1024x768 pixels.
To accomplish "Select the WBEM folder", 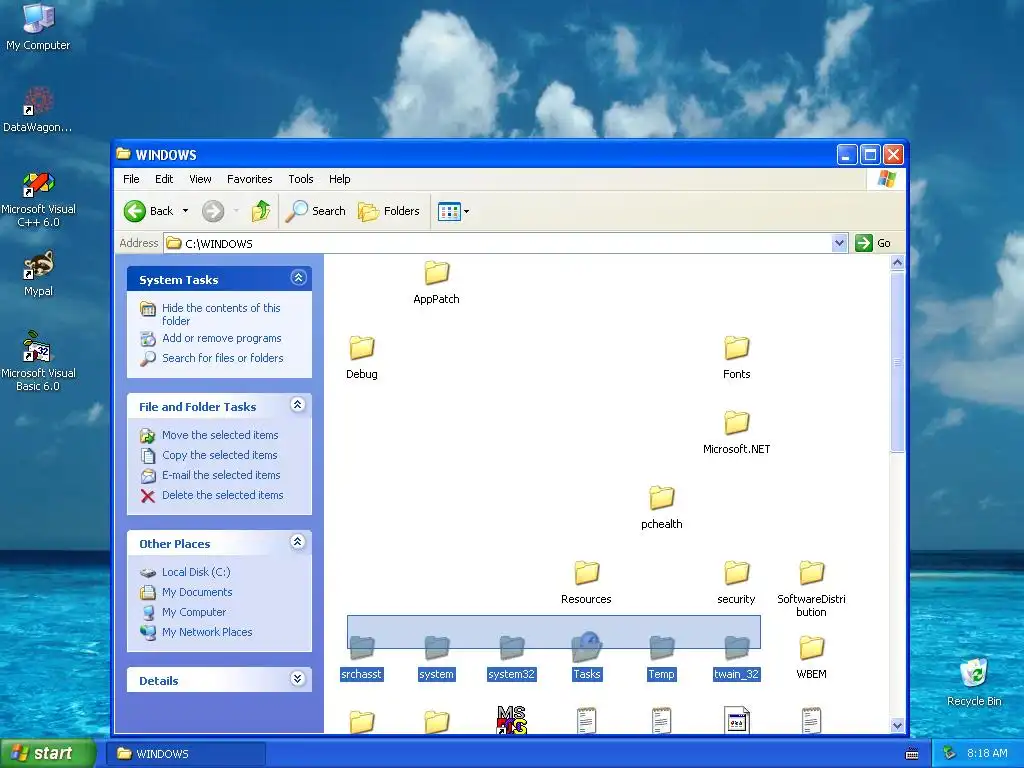I will (x=811, y=658).
